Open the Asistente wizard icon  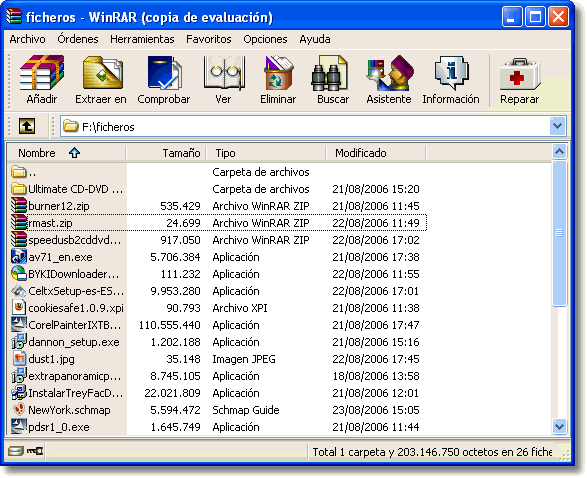(389, 73)
